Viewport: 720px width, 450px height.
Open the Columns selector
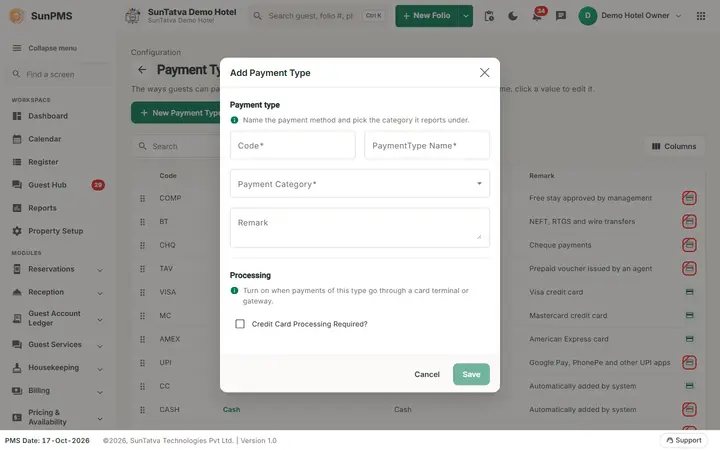pyautogui.click(x=674, y=146)
